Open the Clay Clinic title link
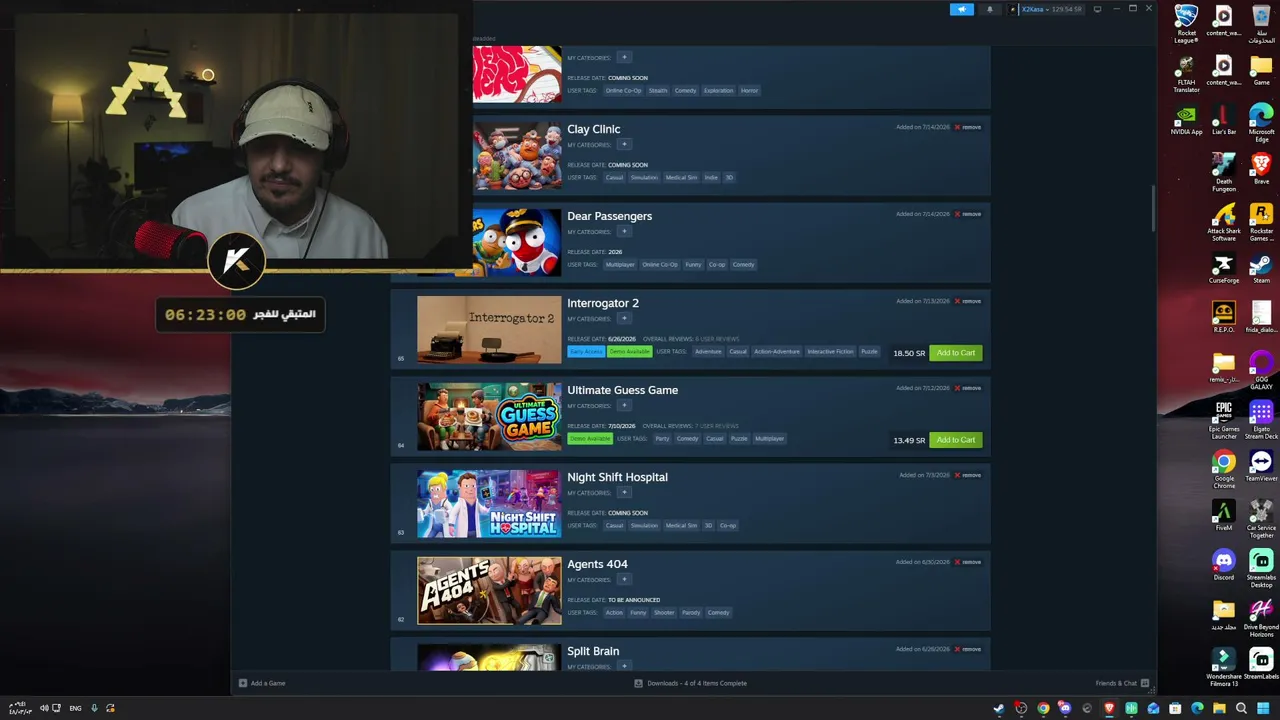Screen dimensions: 1280x720 click(x=594, y=129)
